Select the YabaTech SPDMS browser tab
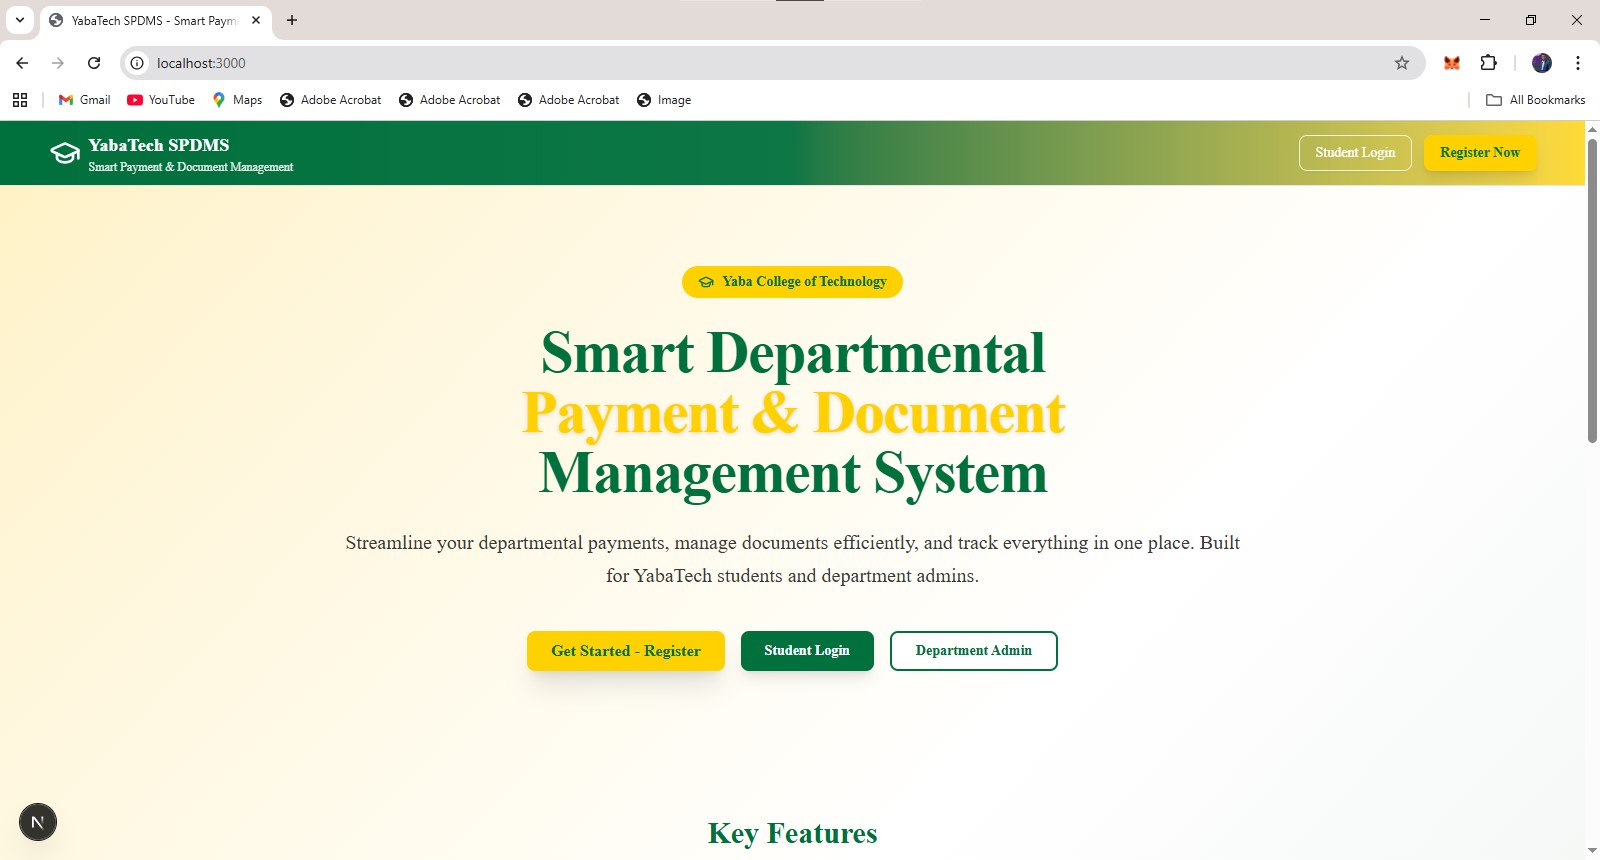Image resolution: width=1600 pixels, height=860 pixels. (x=155, y=20)
